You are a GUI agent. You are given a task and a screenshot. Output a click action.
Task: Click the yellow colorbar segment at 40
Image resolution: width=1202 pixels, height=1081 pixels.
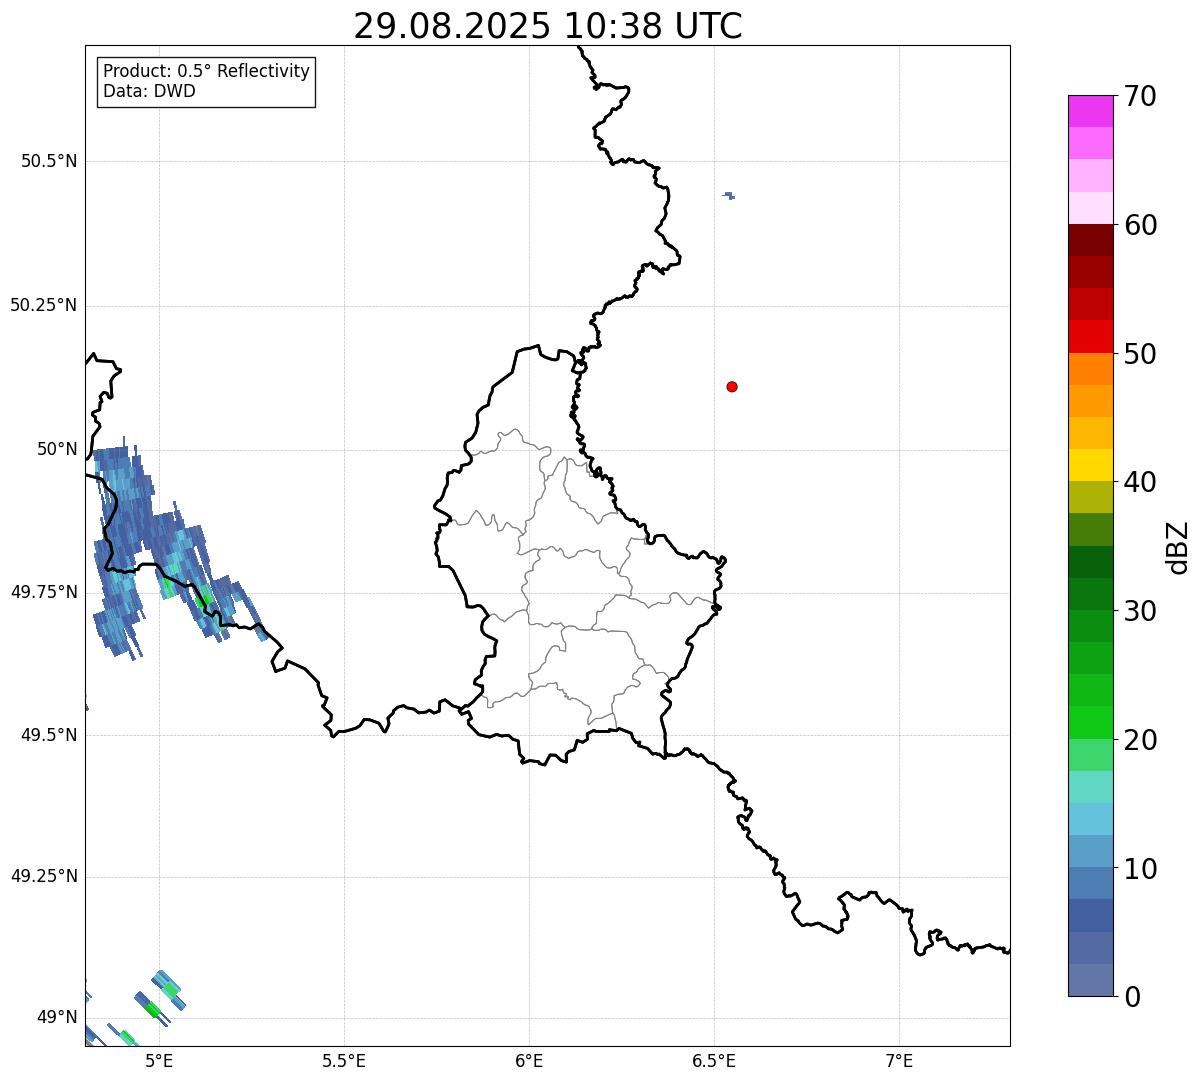click(1090, 465)
